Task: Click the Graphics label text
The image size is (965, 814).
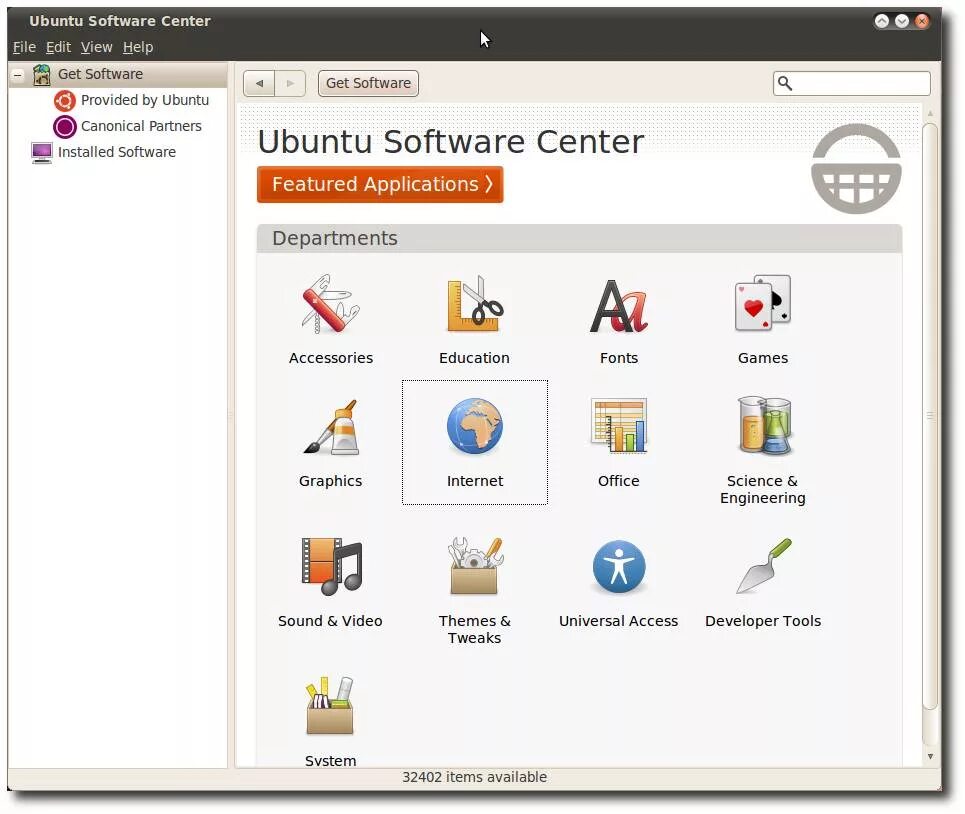Action: pyautogui.click(x=330, y=481)
